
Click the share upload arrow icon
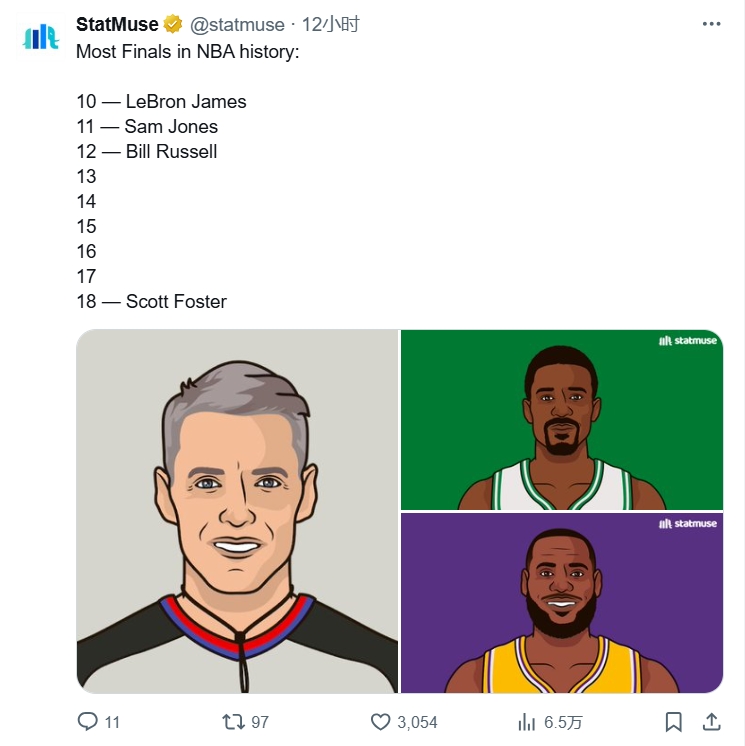coord(712,721)
